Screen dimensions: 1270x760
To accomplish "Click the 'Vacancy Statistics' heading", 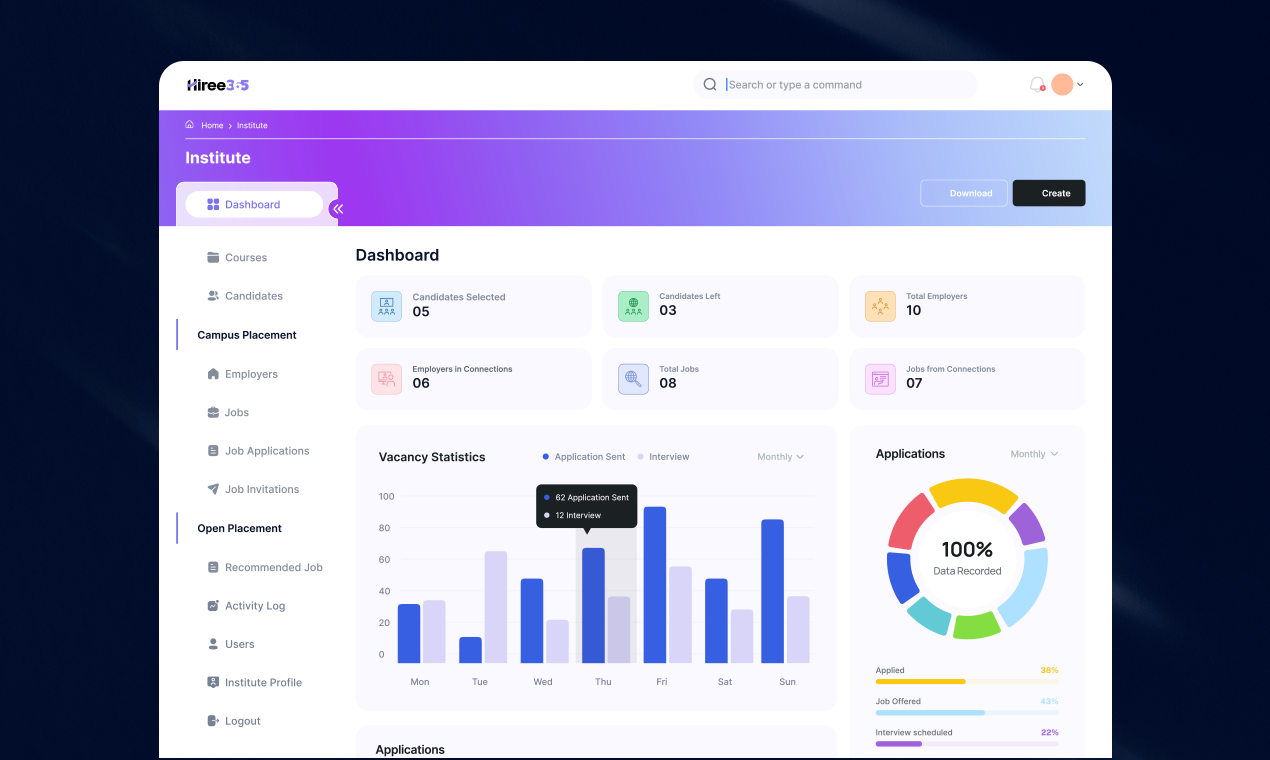I will [432, 457].
